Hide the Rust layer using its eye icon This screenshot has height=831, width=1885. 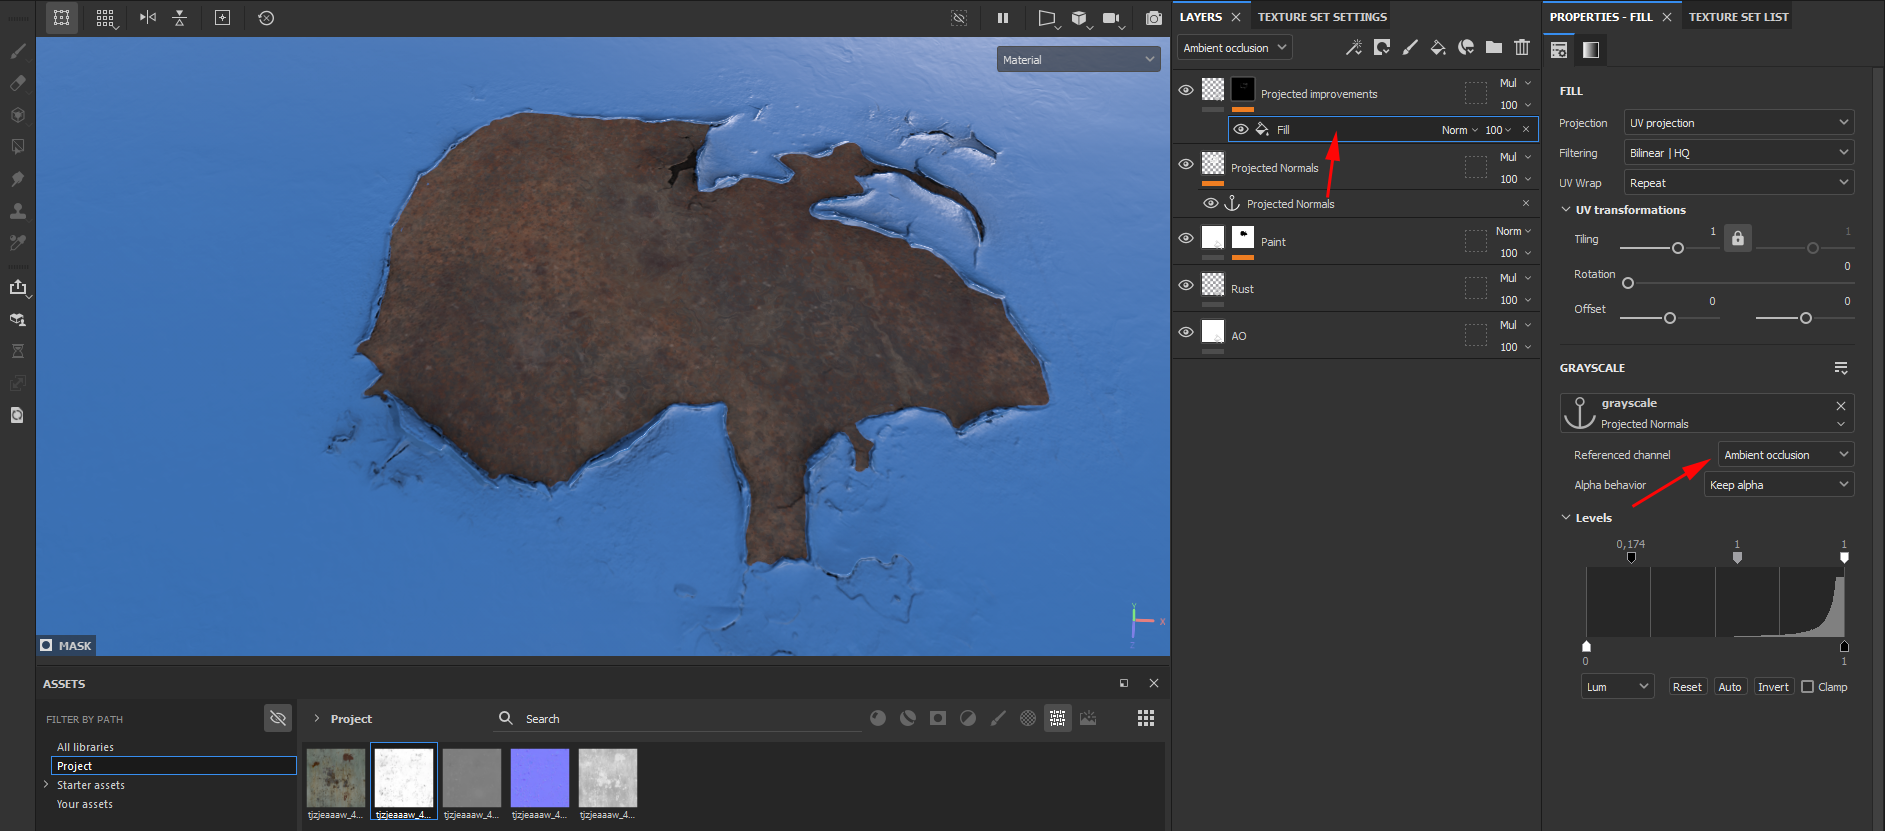pos(1186,285)
